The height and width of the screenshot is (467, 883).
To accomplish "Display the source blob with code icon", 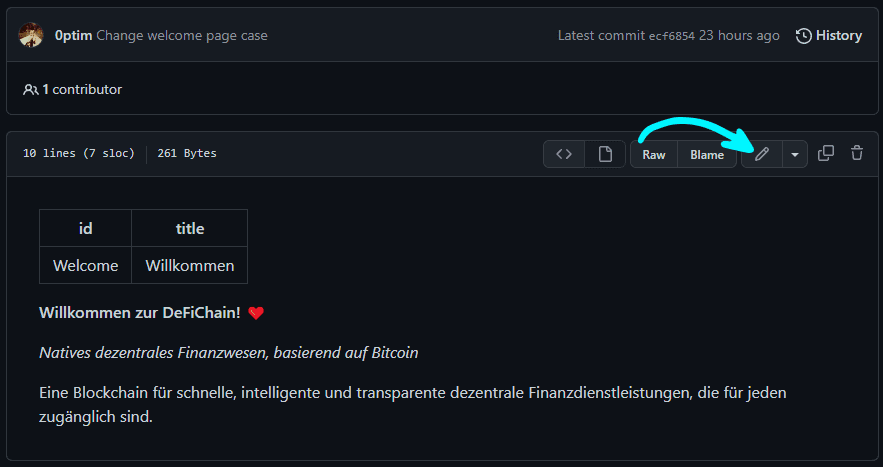I will [x=564, y=154].
